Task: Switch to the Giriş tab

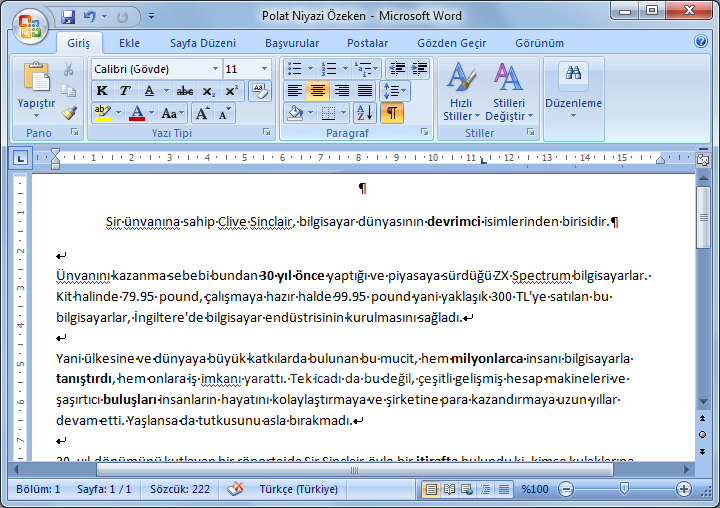Action: [79, 43]
